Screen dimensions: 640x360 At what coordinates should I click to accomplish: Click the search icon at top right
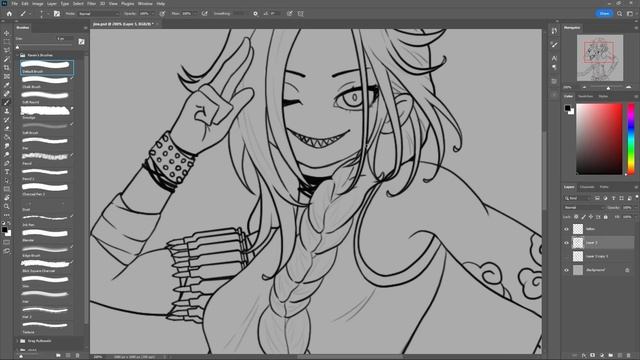[619, 13]
